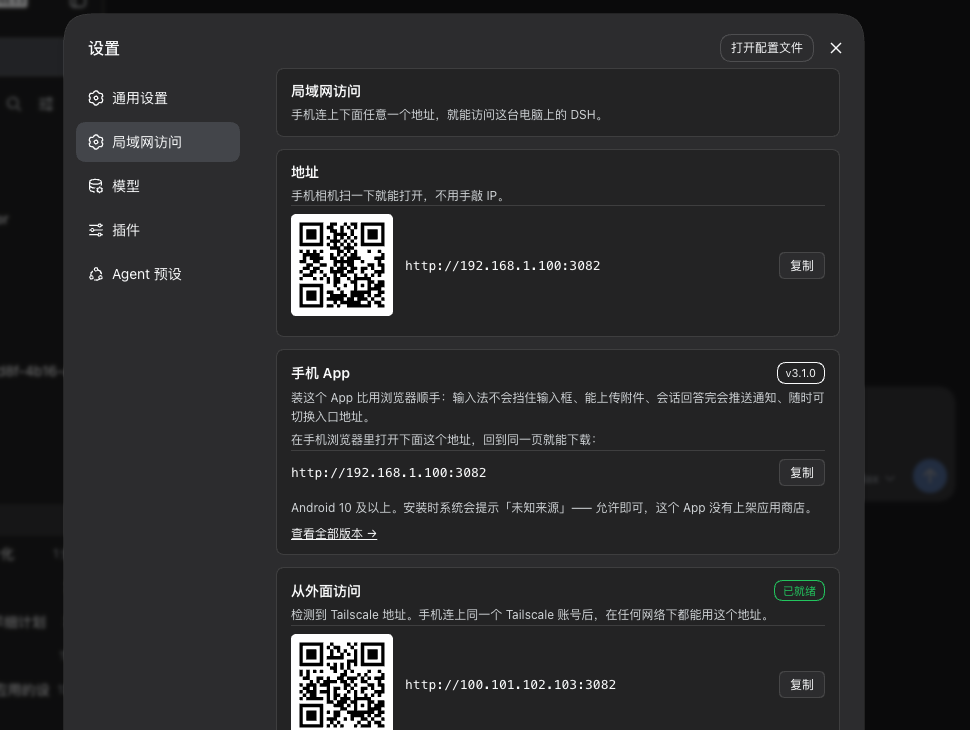The width and height of the screenshot is (970, 730).
Task: Click the sliders icon beside 插件
Action: tap(96, 230)
